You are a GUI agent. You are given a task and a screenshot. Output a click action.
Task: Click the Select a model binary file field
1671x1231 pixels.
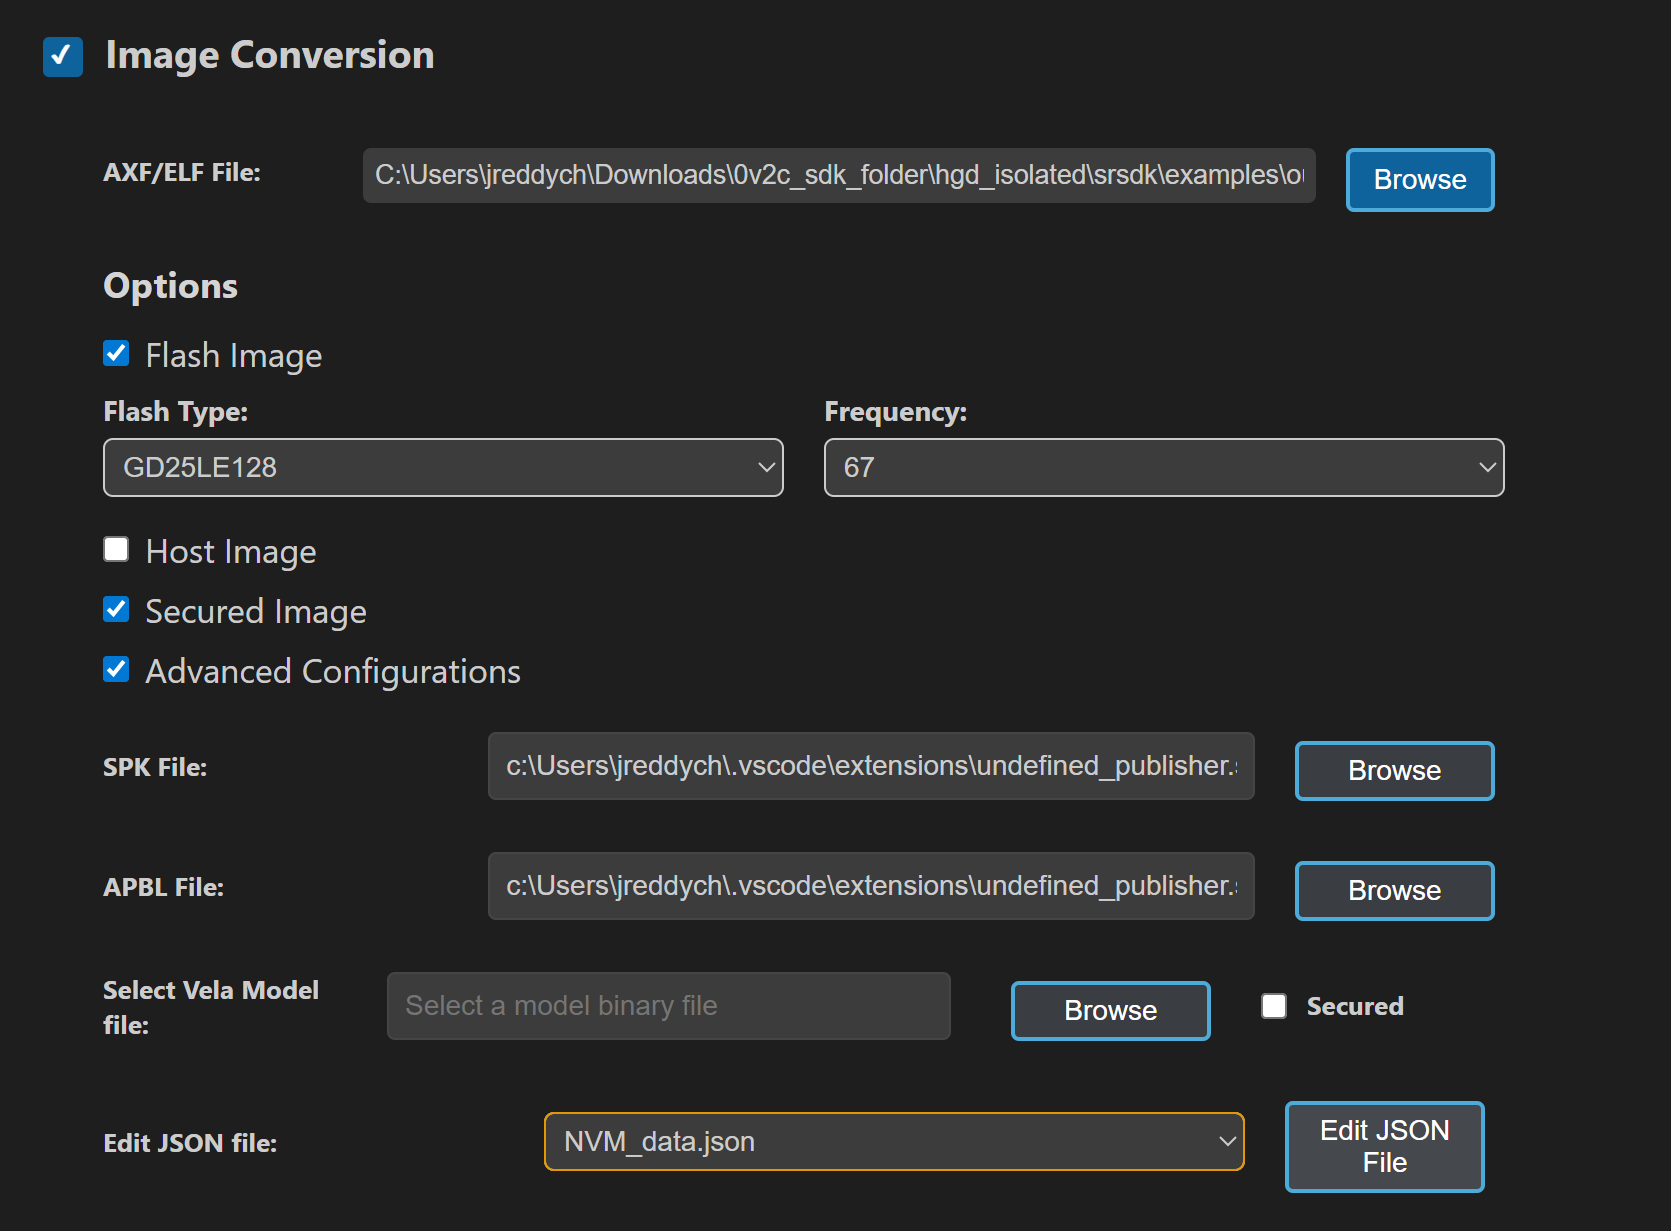[668, 1006]
